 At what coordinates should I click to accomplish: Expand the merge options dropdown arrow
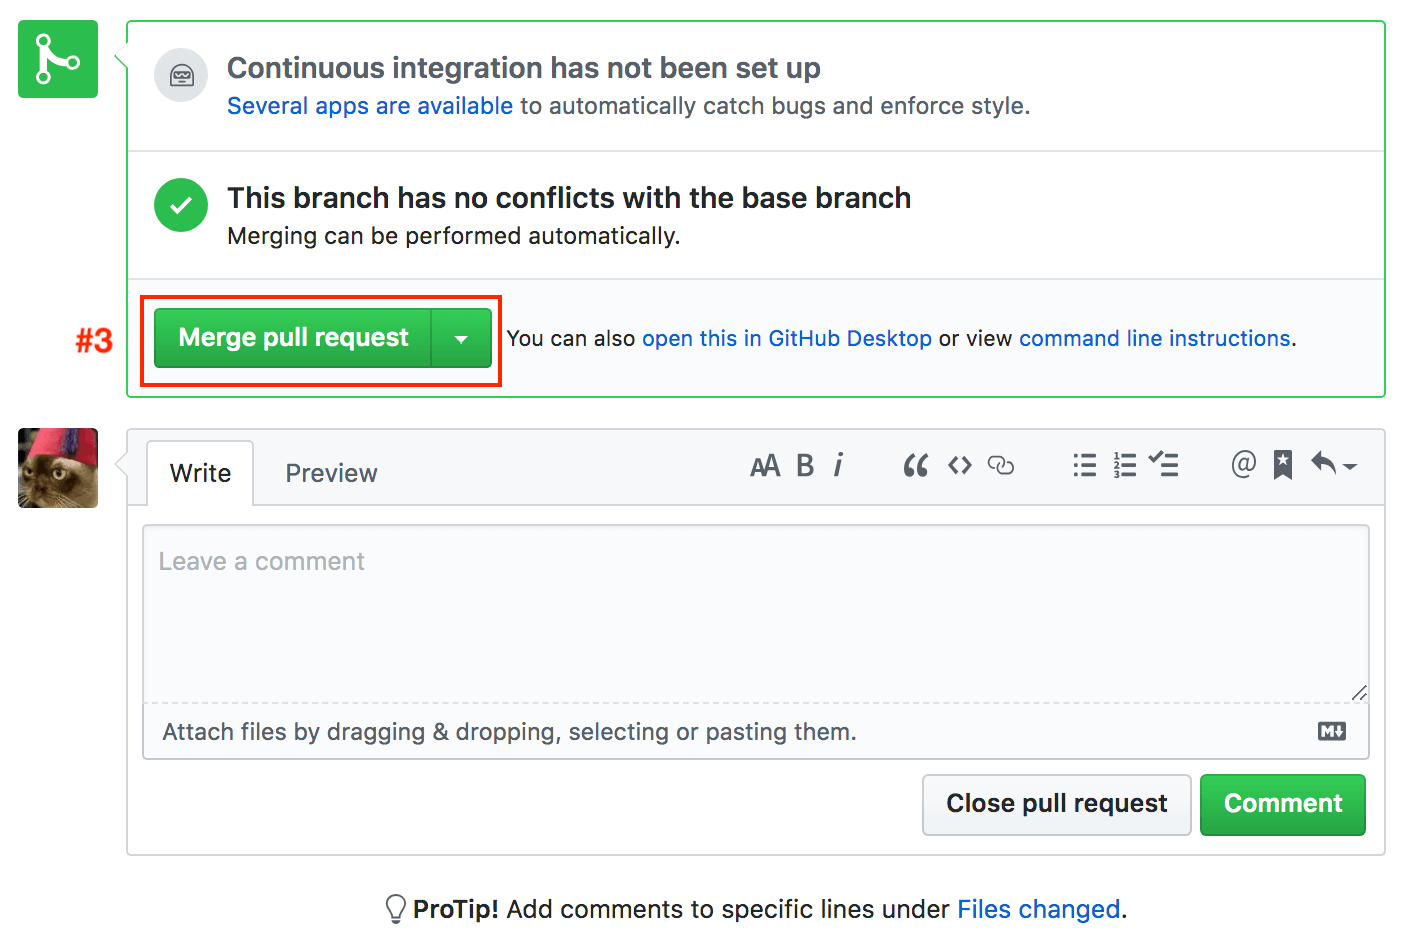[461, 339]
